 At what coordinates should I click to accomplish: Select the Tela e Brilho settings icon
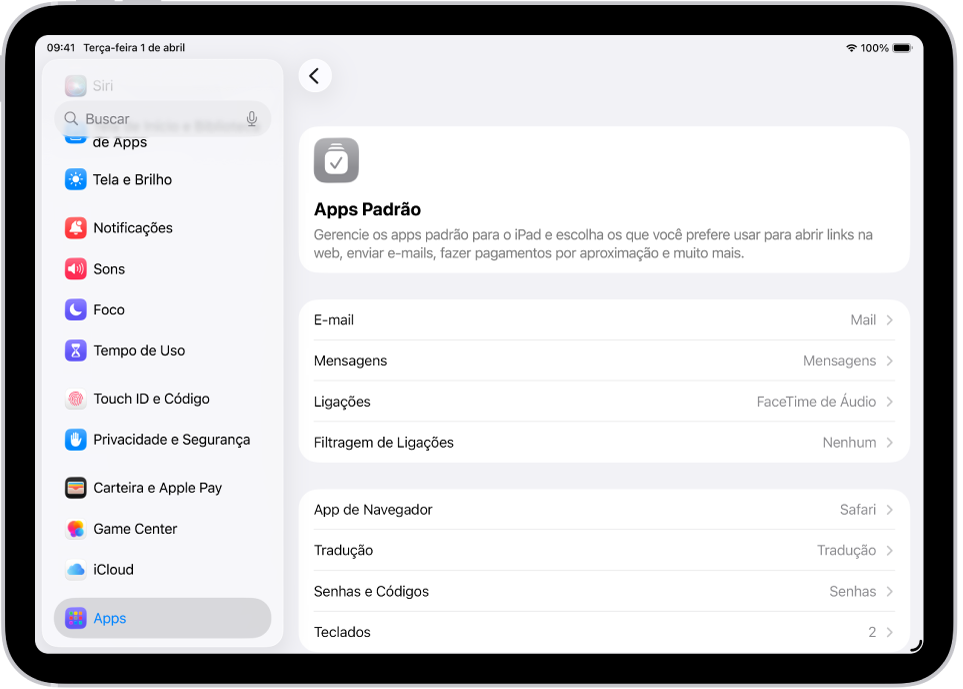point(73,179)
